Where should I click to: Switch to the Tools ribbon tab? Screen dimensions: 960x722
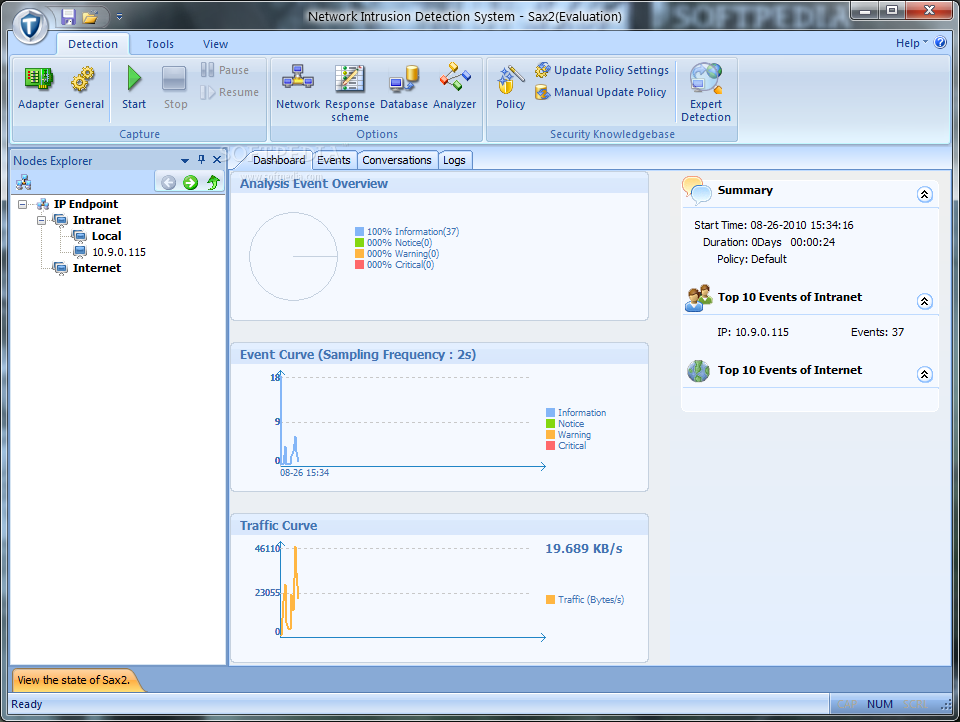(160, 44)
